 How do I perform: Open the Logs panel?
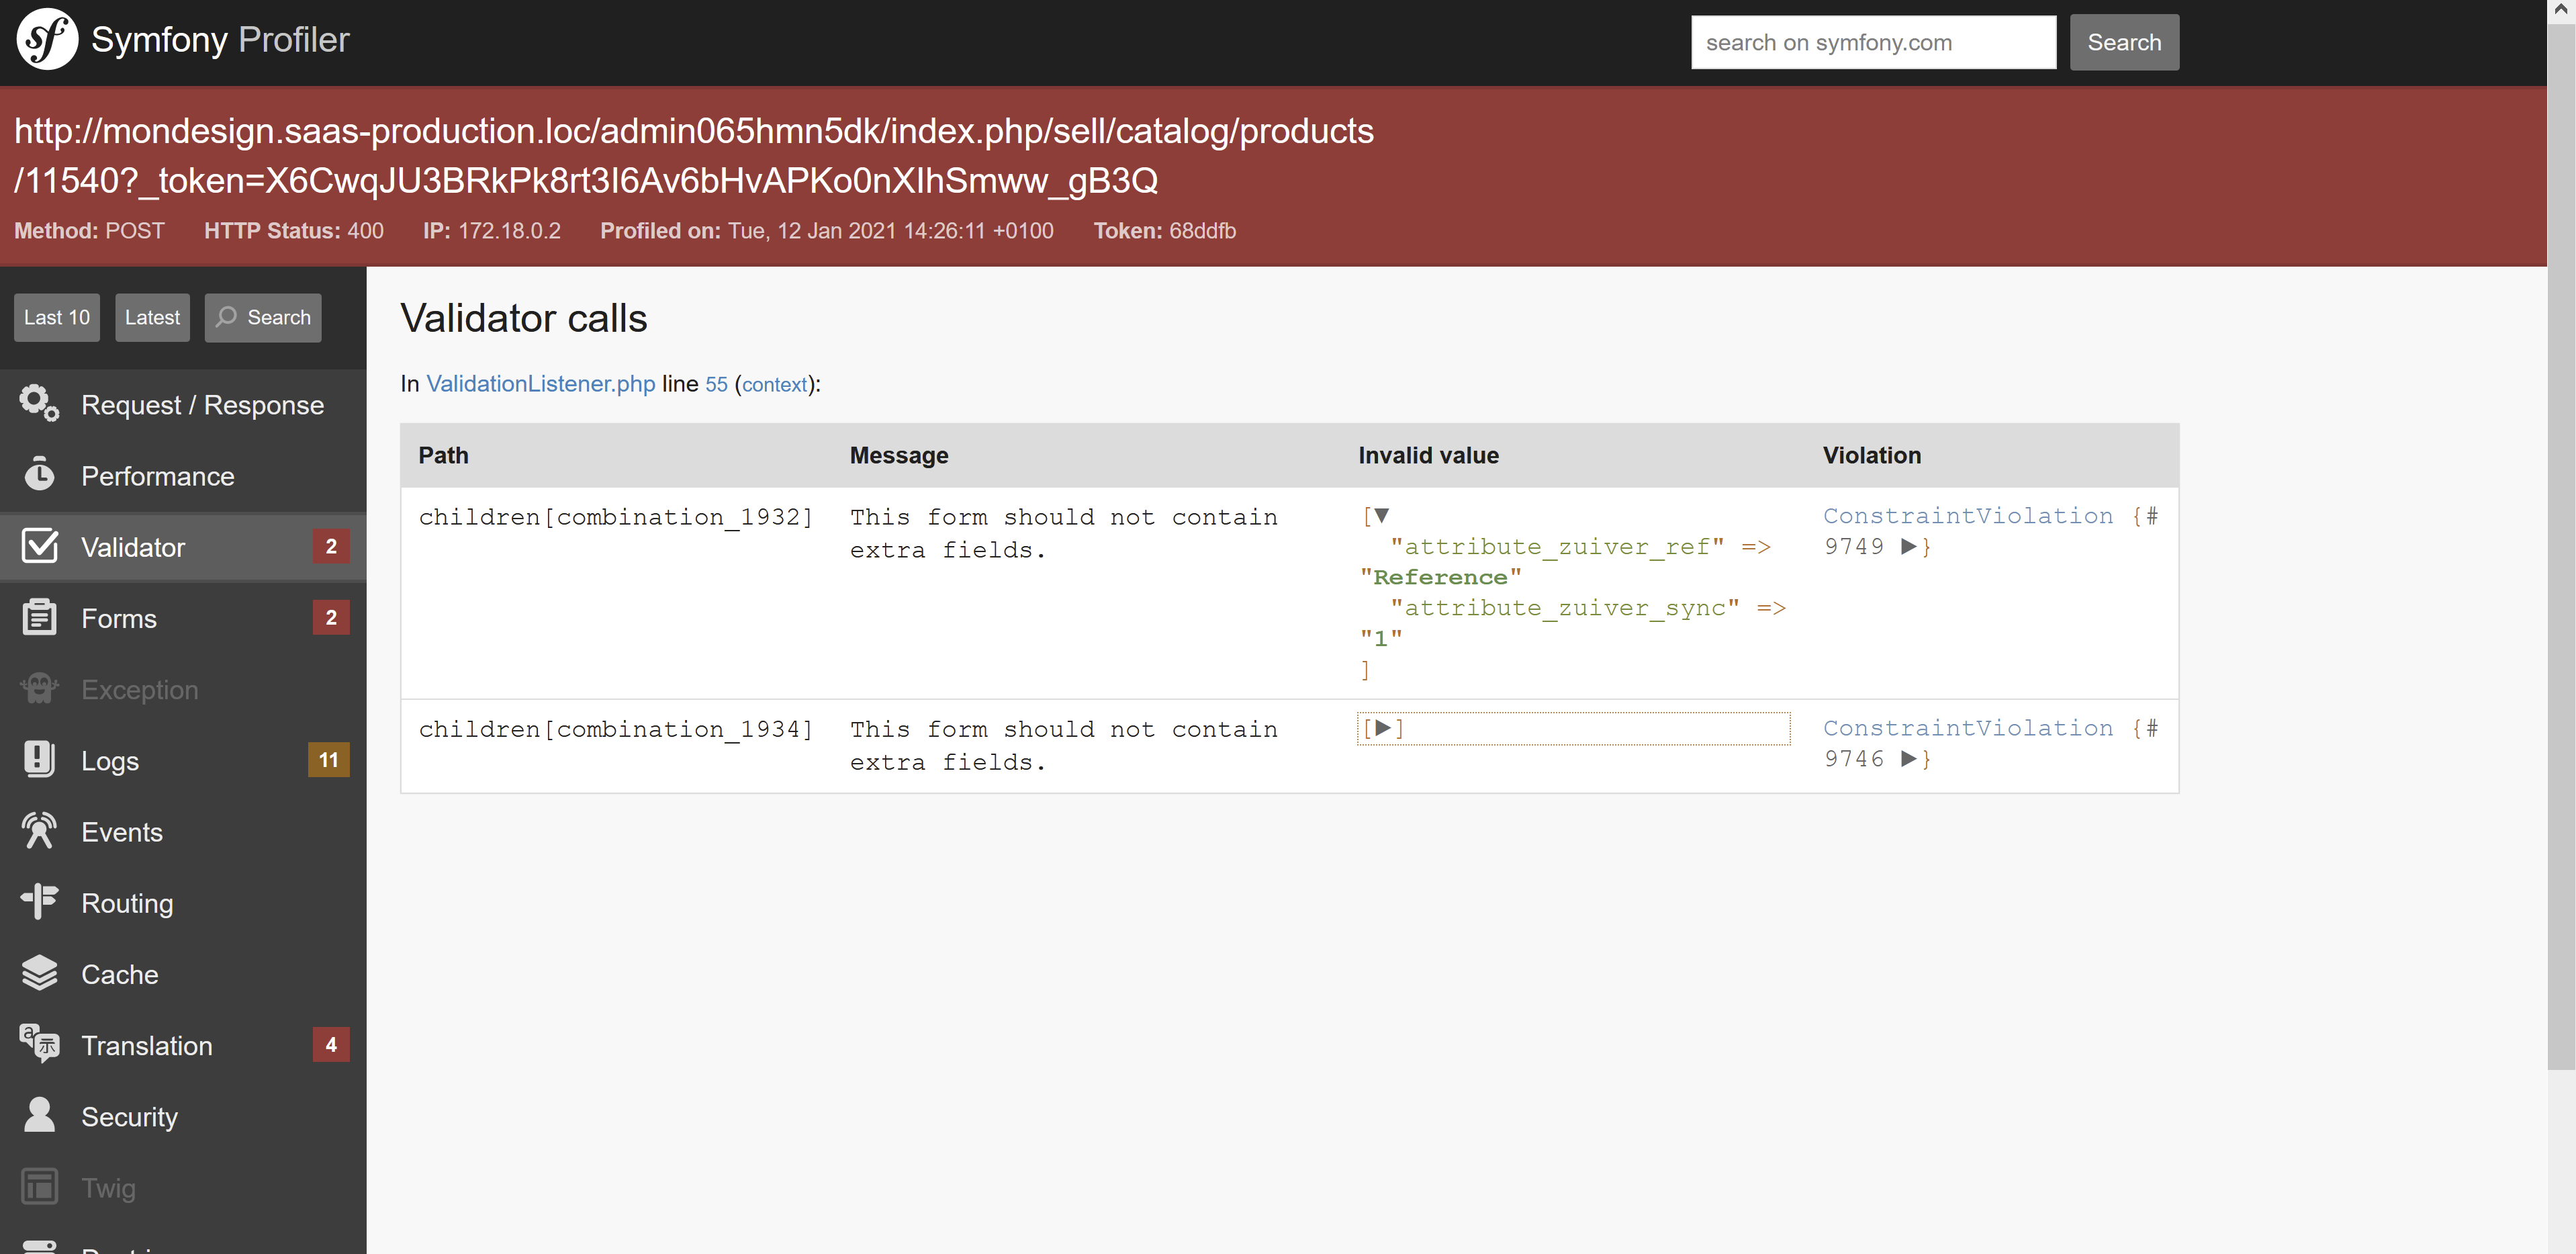coord(183,760)
